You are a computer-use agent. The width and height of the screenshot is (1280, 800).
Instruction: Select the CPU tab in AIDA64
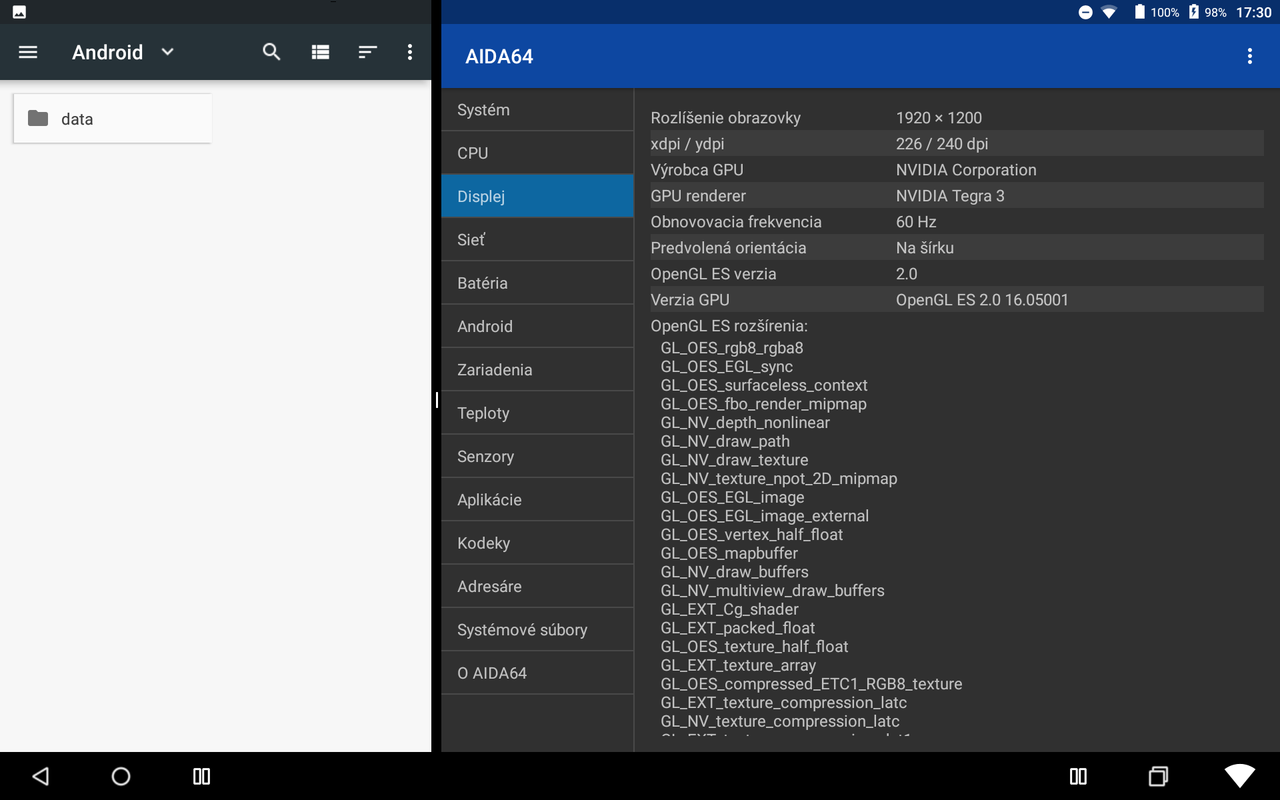coord(538,153)
